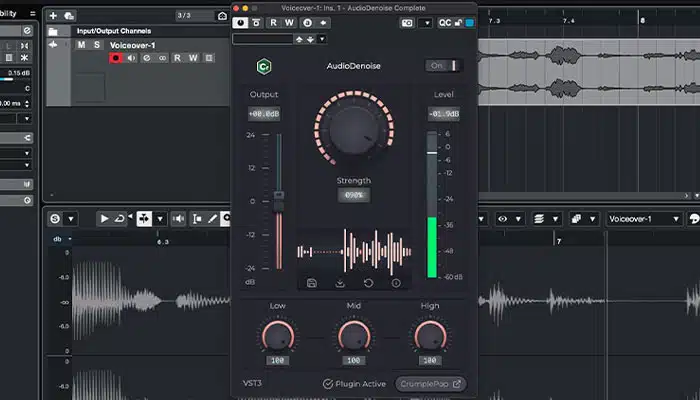Click the copy A to B arrow icon
The image size is (700, 400).
point(322,23)
